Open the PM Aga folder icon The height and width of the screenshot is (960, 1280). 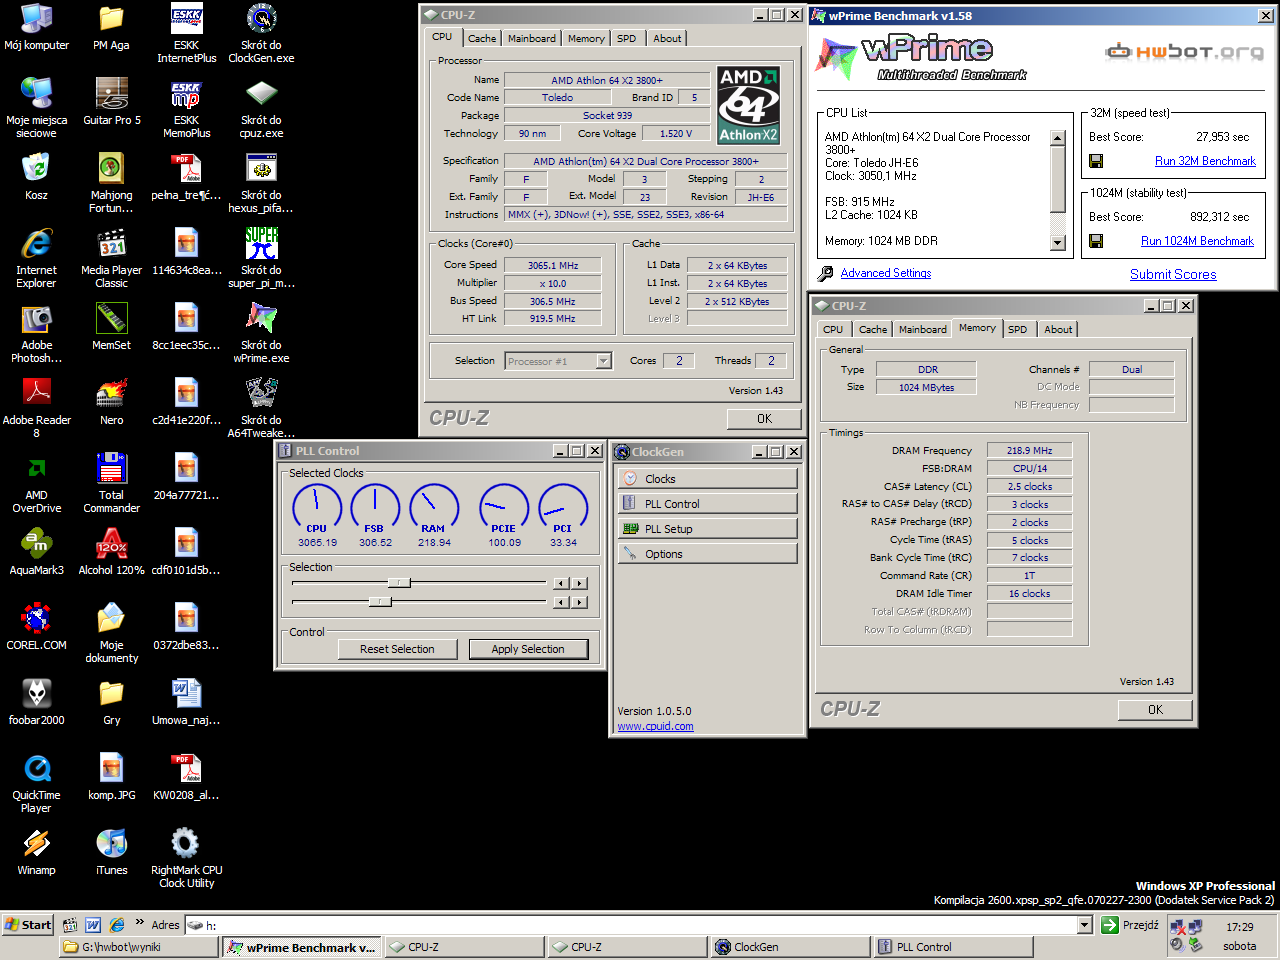[111, 27]
